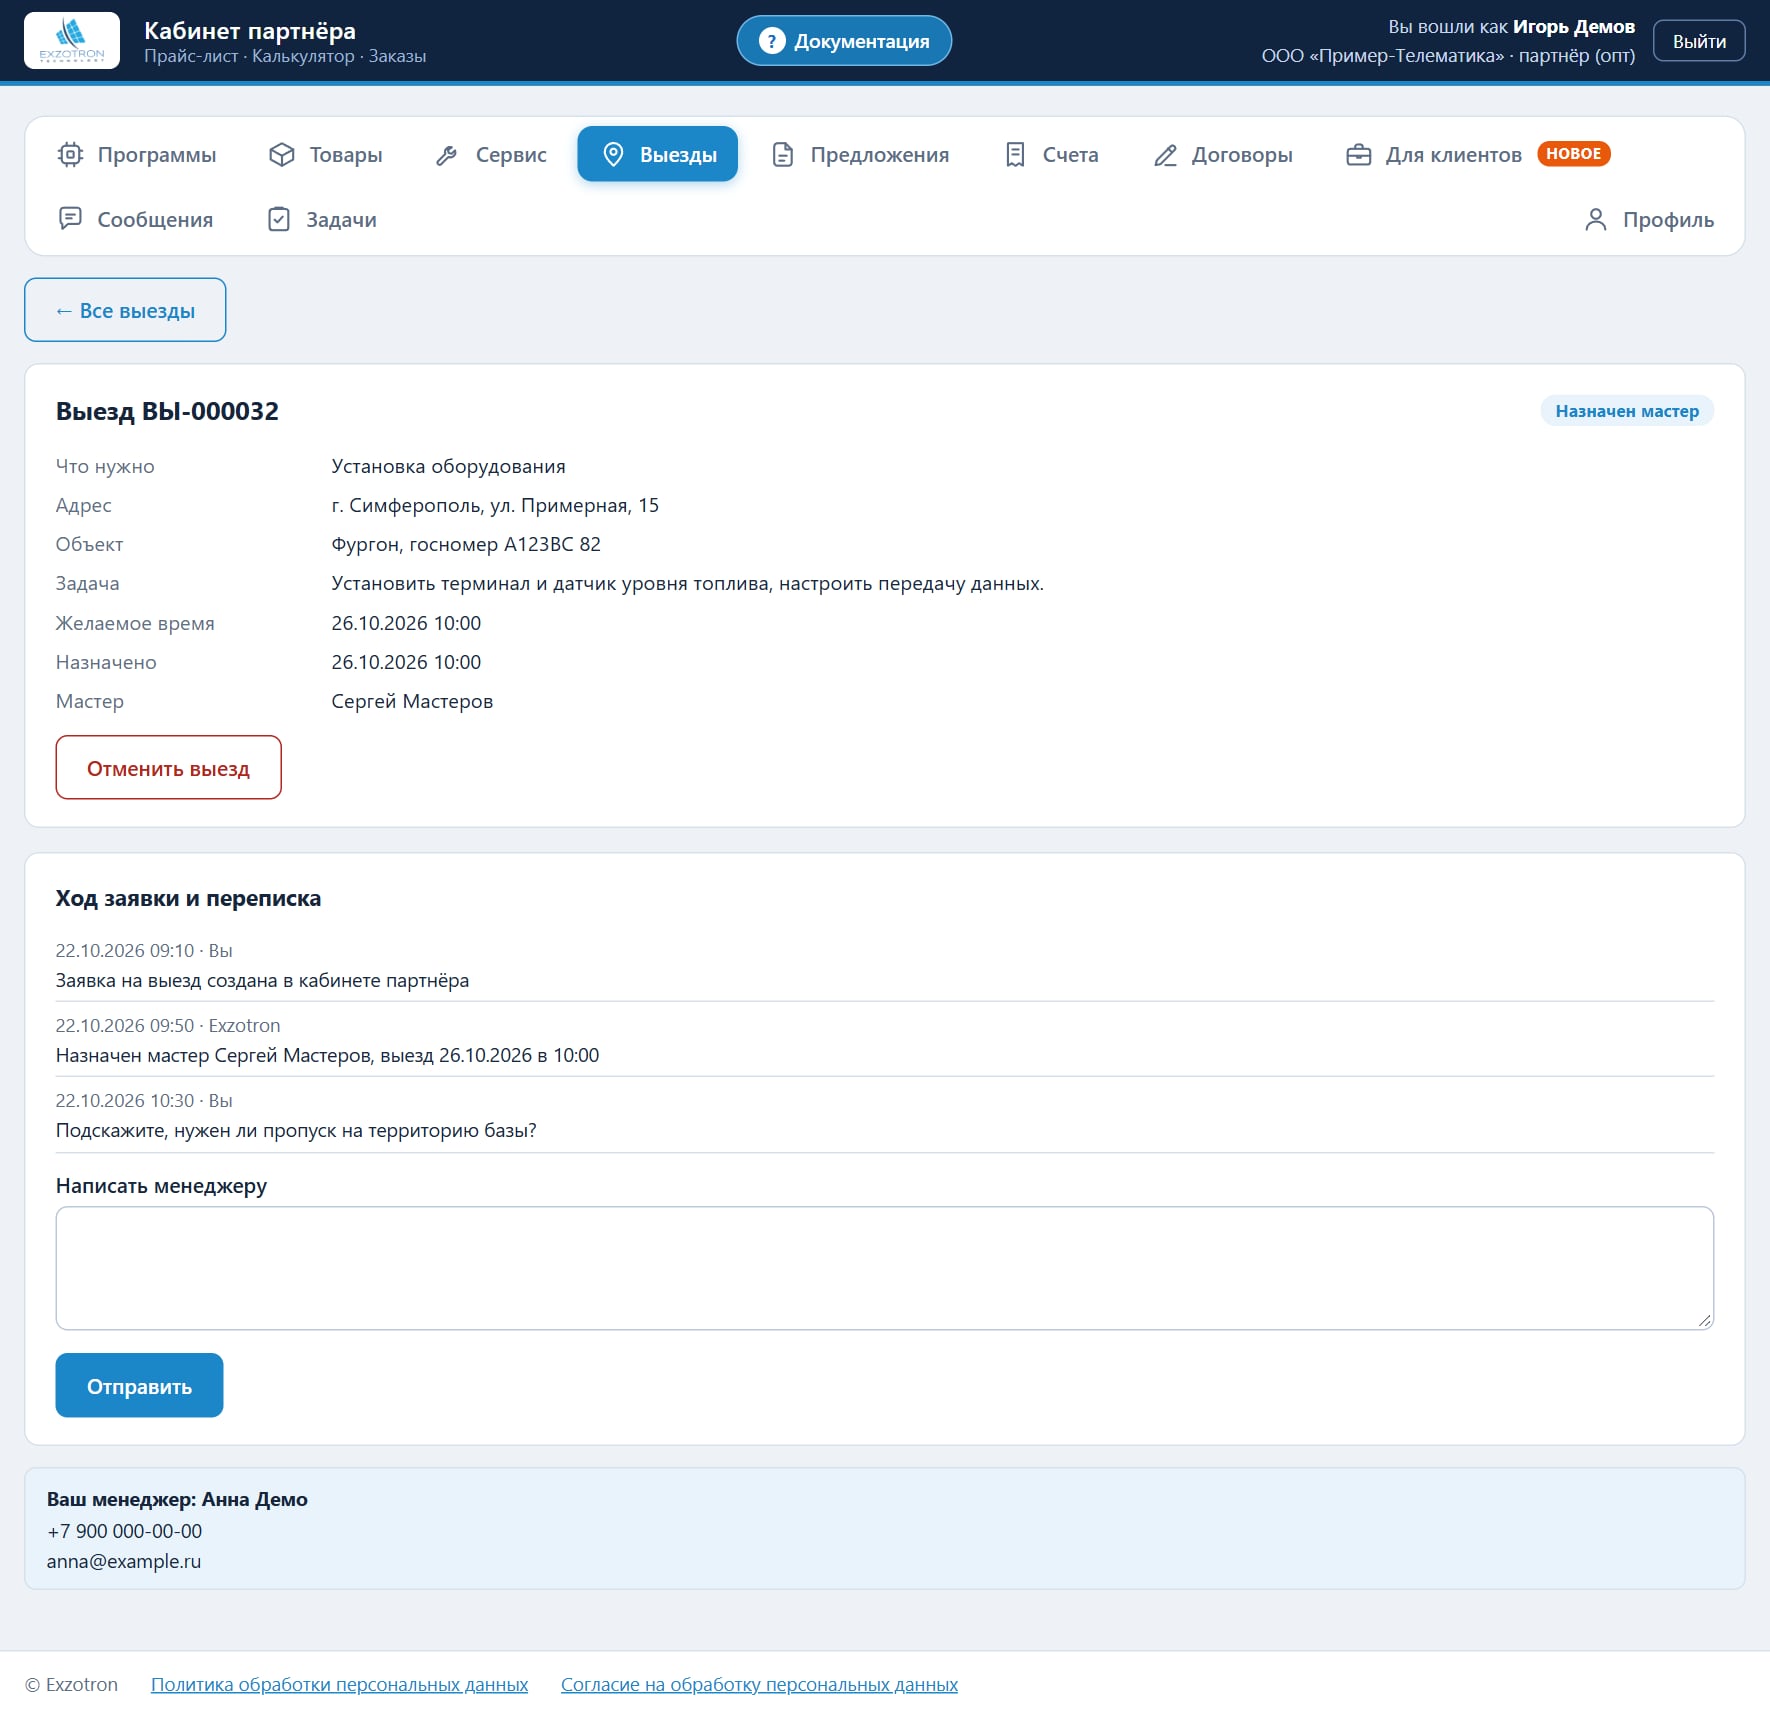Send the message with Отправить
This screenshot has width=1770, height=1716.
[139, 1386]
